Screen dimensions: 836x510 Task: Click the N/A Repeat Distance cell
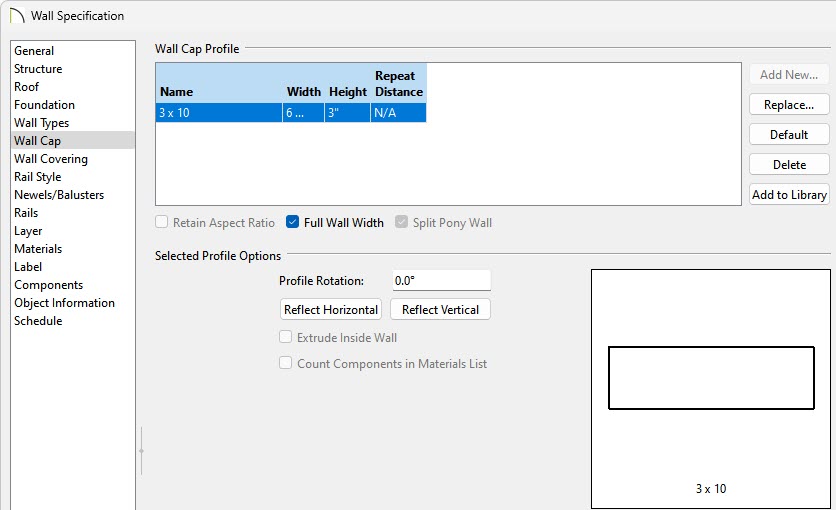point(398,113)
